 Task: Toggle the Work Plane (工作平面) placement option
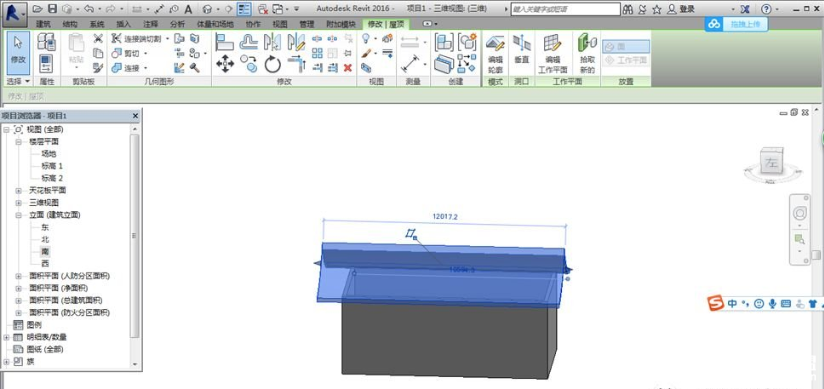[x=625, y=60]
